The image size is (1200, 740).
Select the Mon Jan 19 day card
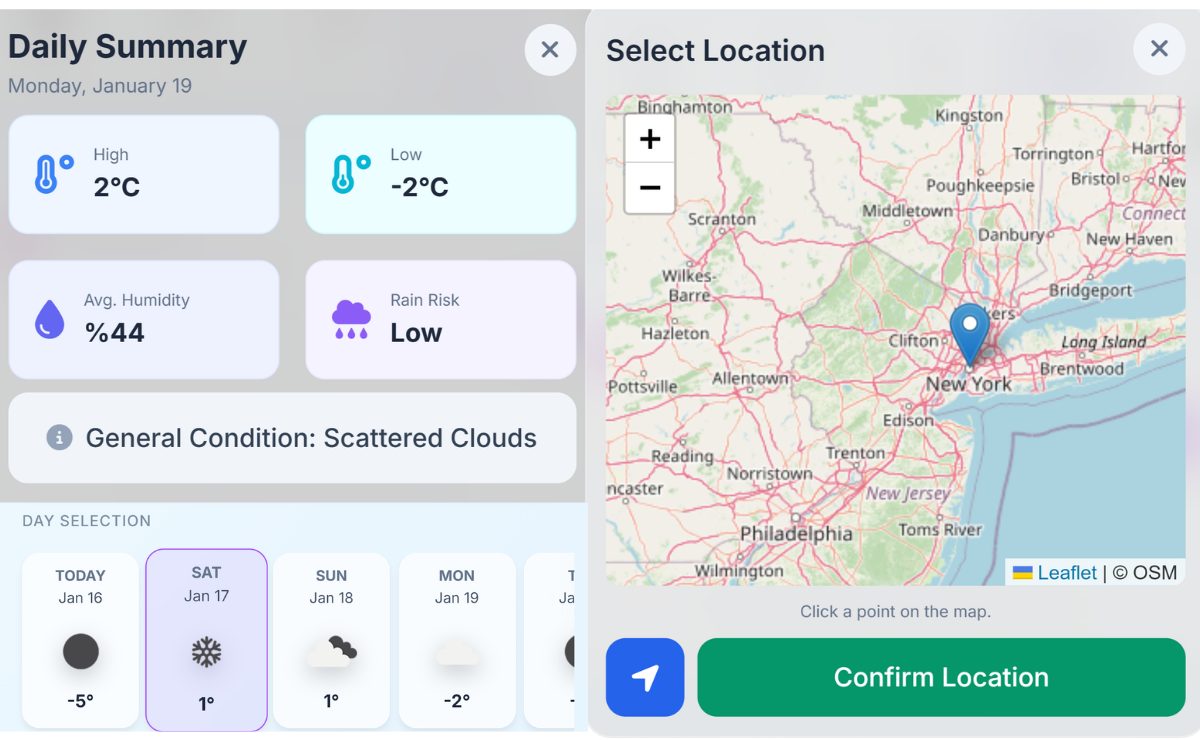pos(457,639)
